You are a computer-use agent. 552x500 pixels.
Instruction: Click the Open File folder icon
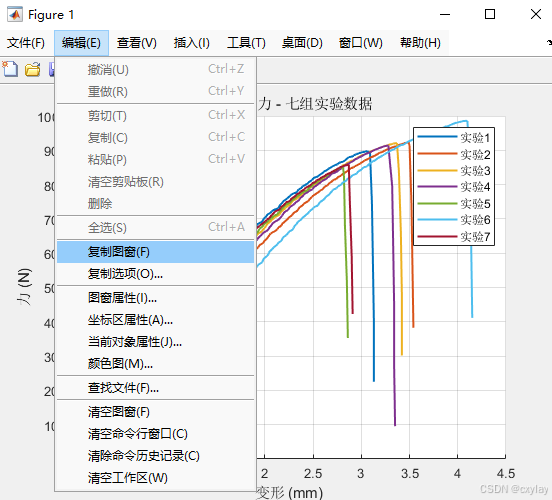(32, 69)
